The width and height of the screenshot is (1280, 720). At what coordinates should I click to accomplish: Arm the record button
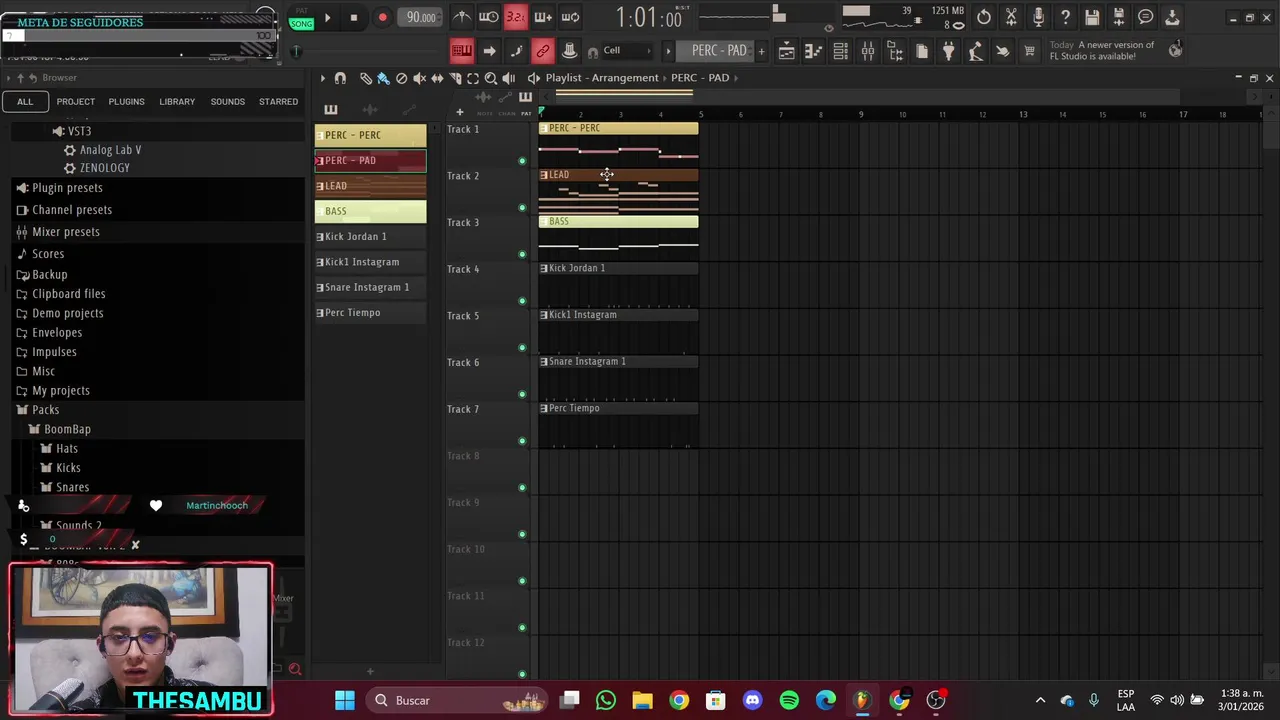[382, 17]
